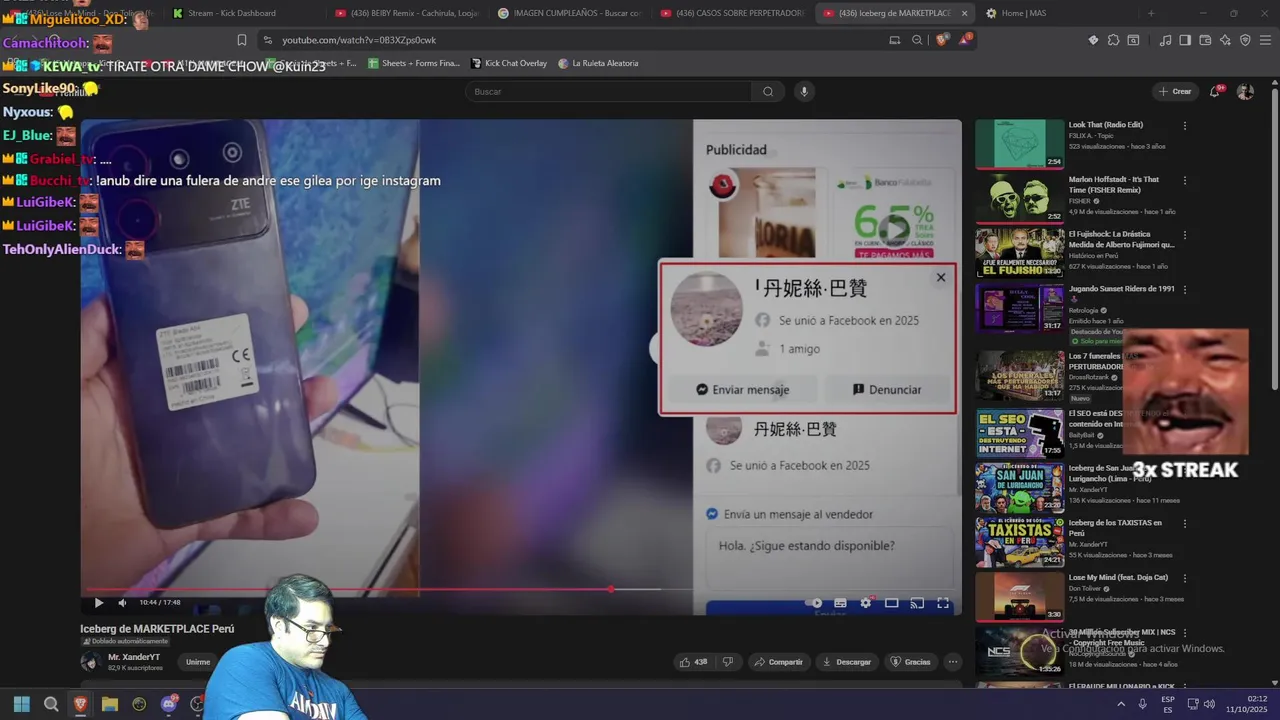Open the more actions ellipsis menu
The width and height of the screenshot is (1280, 720).
tap(952, 662)
